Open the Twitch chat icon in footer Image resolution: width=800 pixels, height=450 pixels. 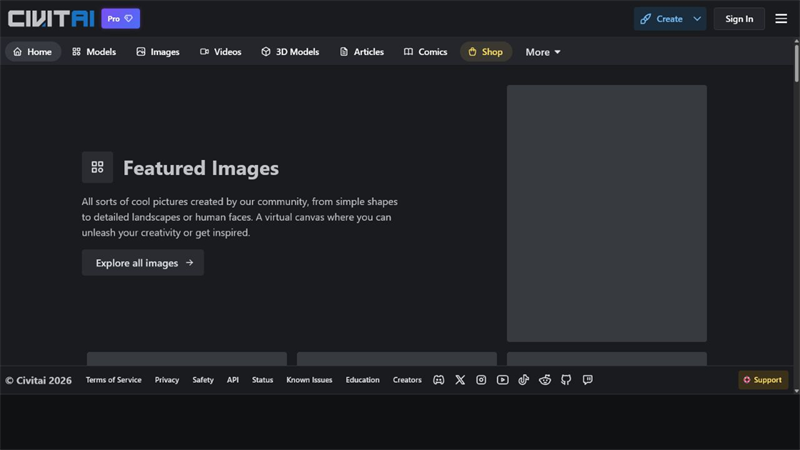pos(587,380)
